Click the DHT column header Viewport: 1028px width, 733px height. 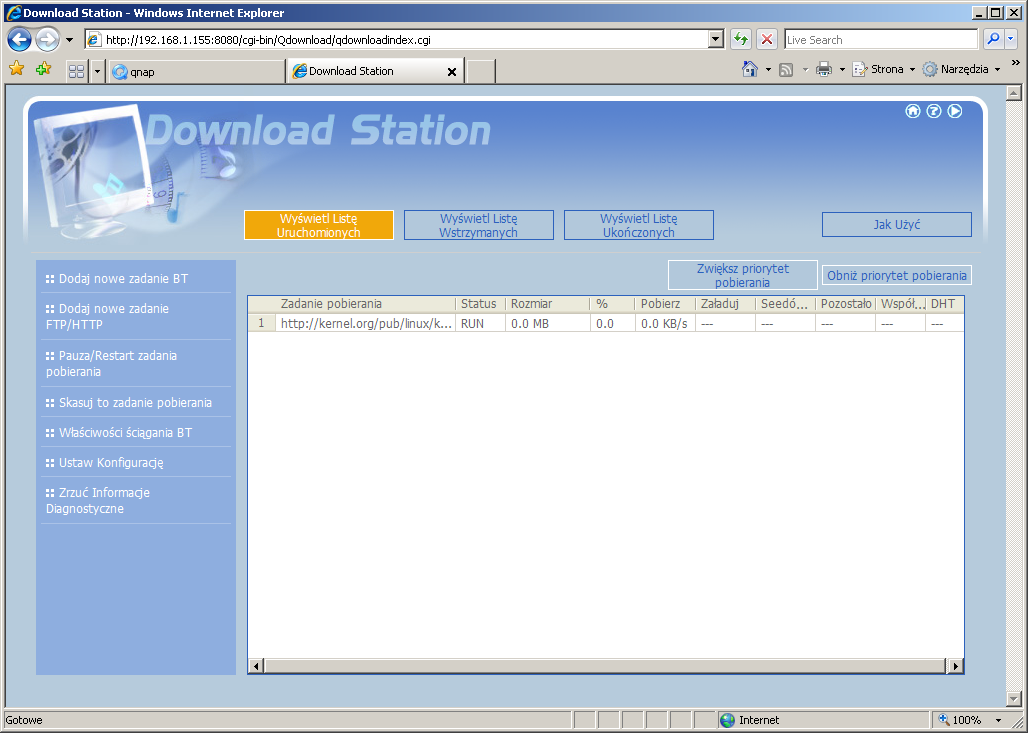(x=944, y=304)
